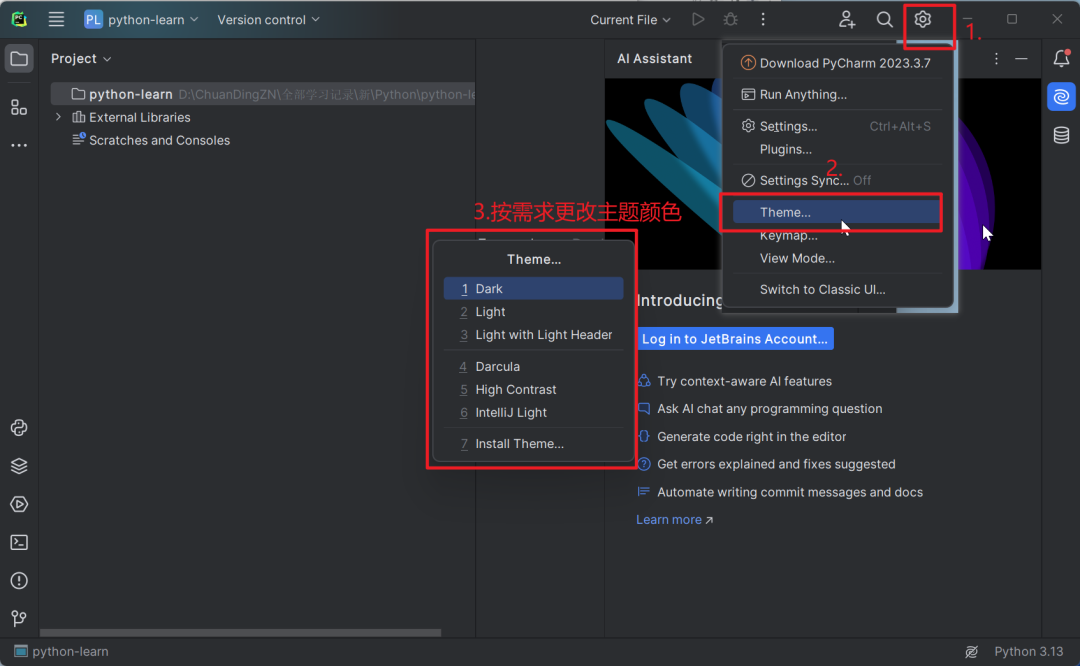Image resolution: width=1080 pixels, height=666 pixels.
Task: Click Project panel horizontal scrollbar
Action: [240, 632]
